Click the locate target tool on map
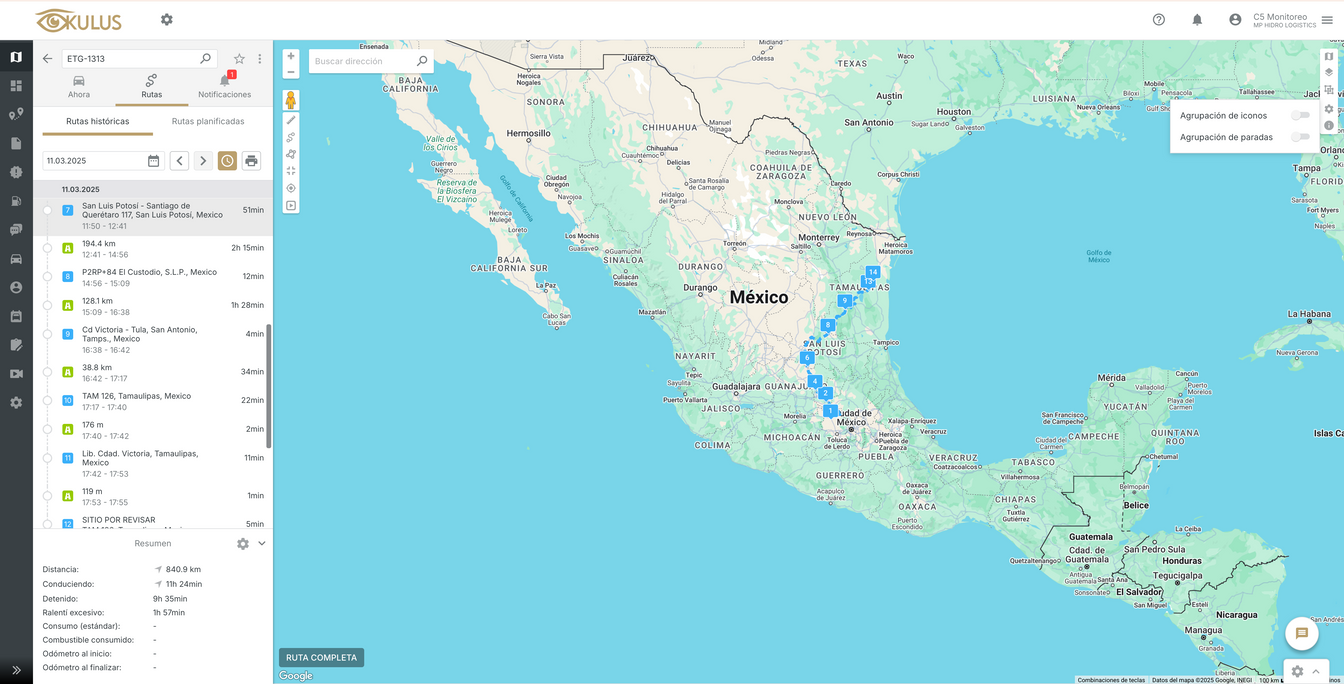Image resolution: width=1344 pixels, height=684 pixels. click(x=291, y=188)
